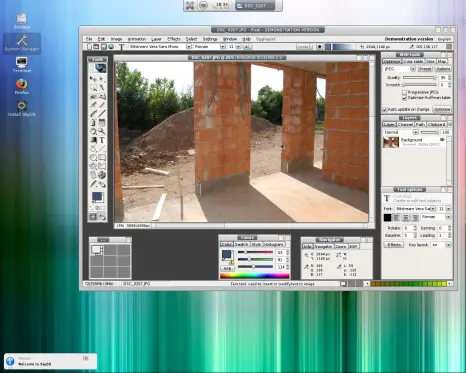Click the open file icon in top toolbar
The image size is (466, 373).
(x=96, y=47)
